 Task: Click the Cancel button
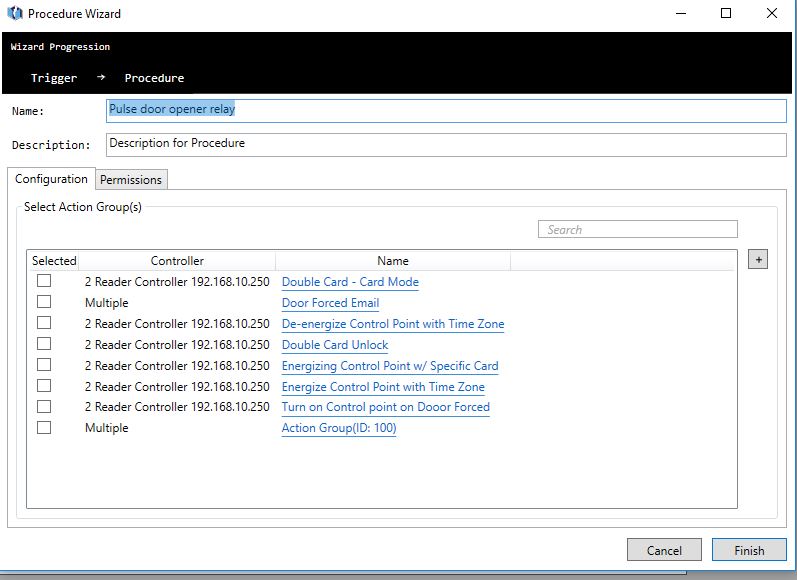click(664, 550)
